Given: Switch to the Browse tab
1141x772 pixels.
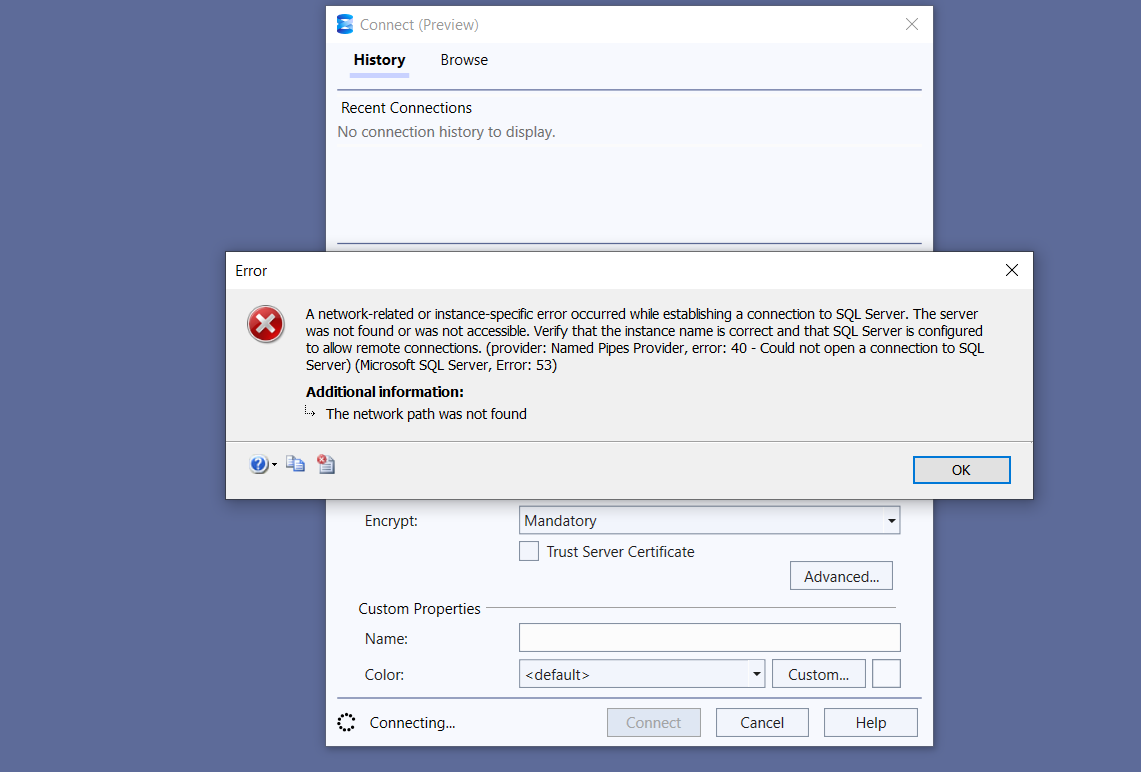Looking at the screenshot, I should [463, 60].
